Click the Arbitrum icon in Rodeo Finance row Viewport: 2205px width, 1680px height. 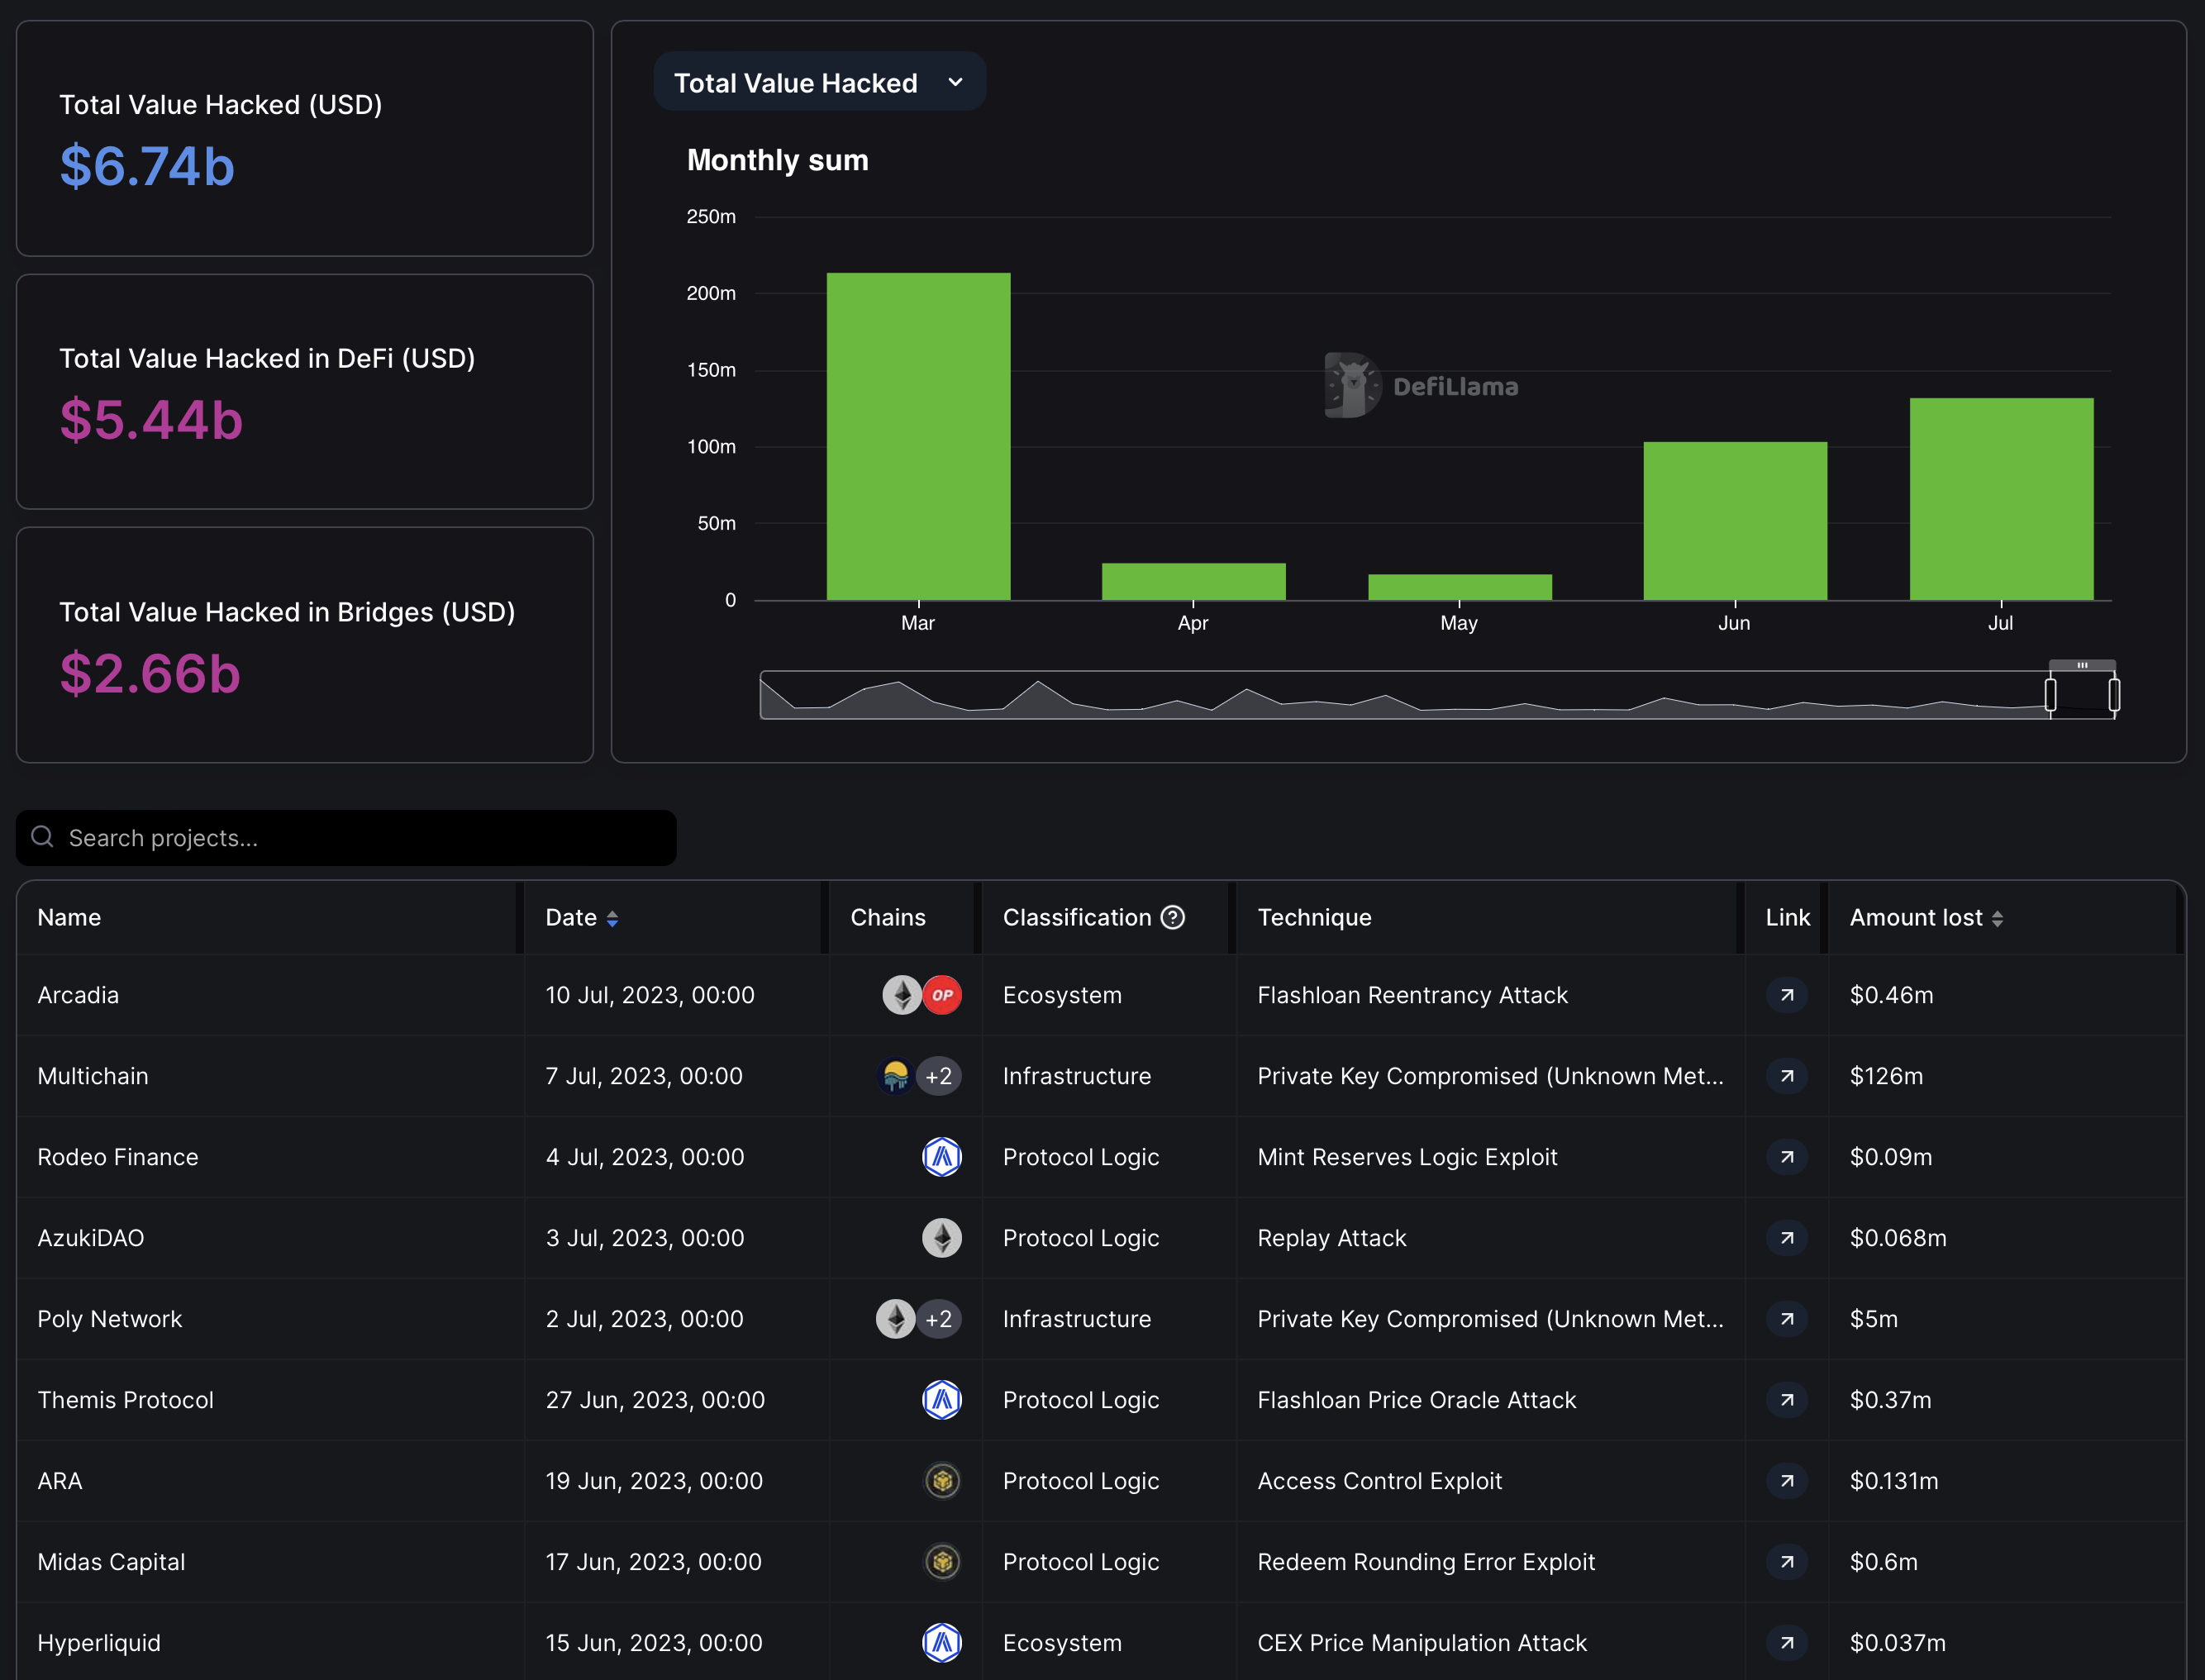[x=942, y=1157]
